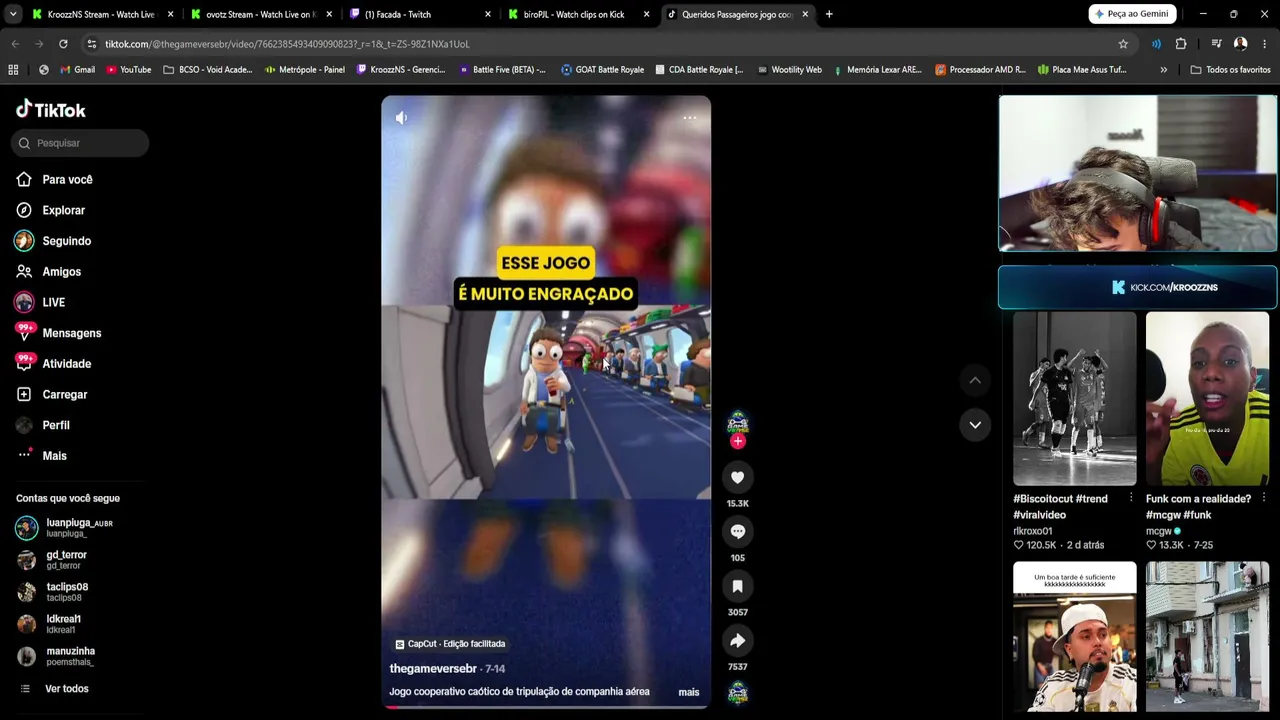Open the spinning sound disc icon
Viewport: 1280px width, 720px height.
[737, 692]
